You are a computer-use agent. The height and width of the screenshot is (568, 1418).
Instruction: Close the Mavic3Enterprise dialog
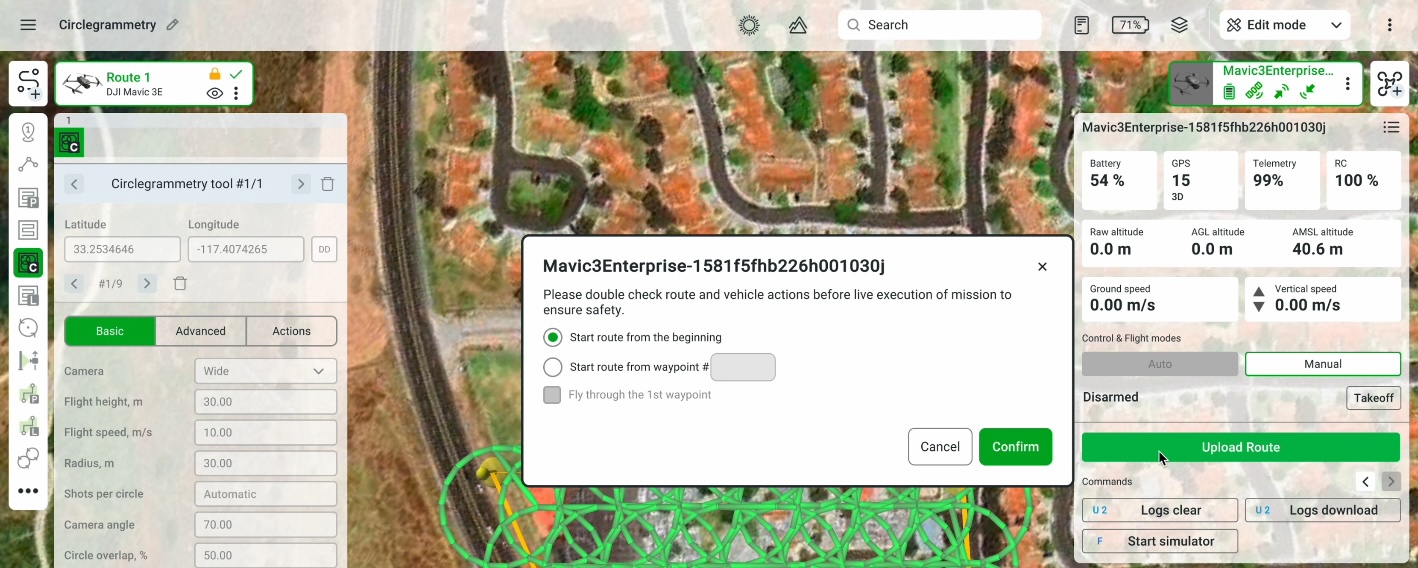(1042, 266)
